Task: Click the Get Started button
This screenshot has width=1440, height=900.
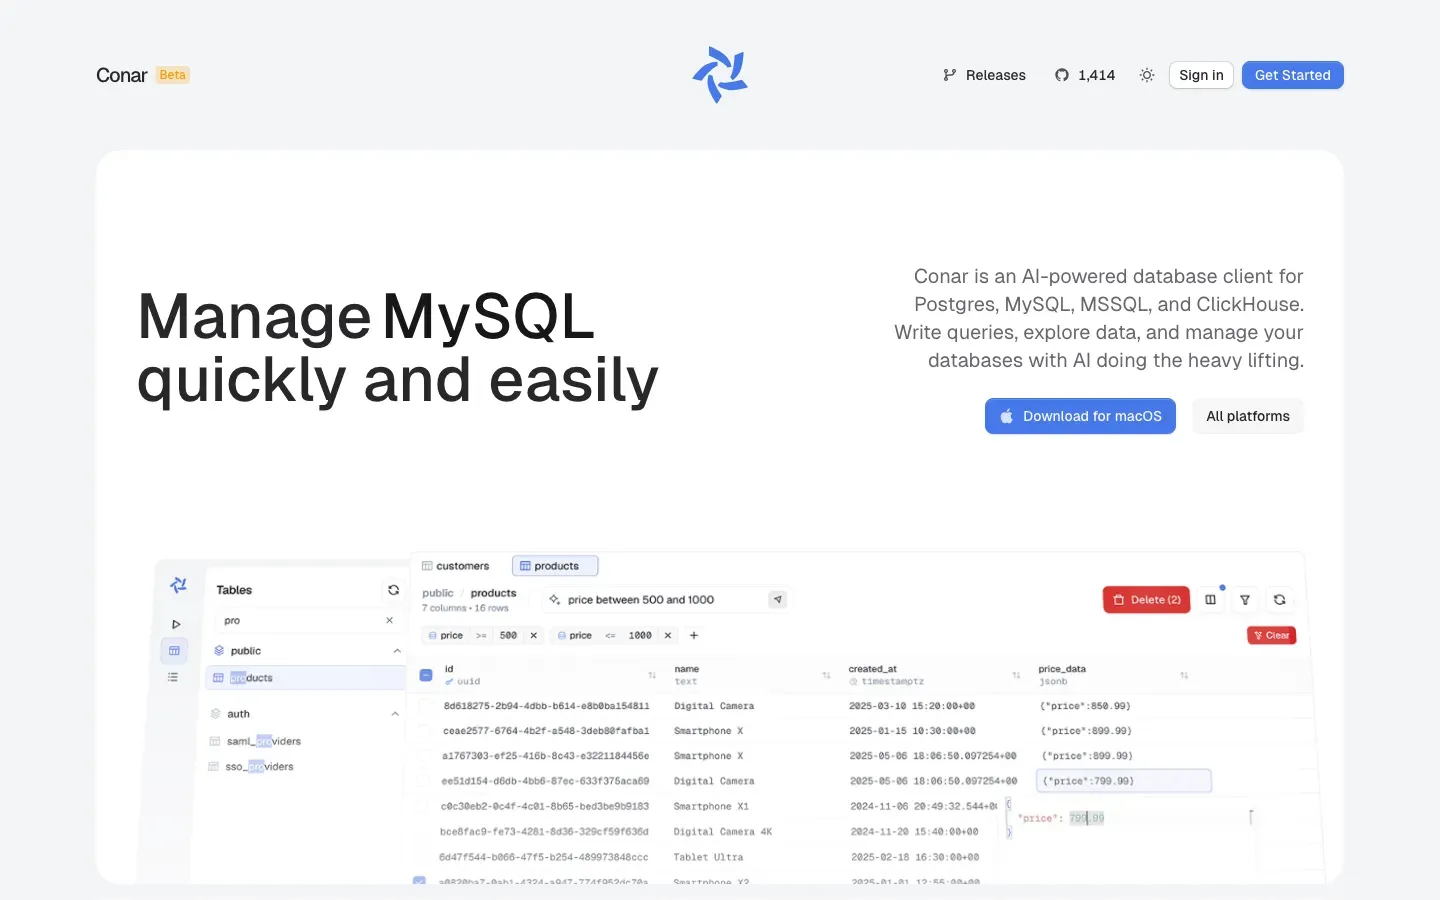Action: (x=1292, y=75)
